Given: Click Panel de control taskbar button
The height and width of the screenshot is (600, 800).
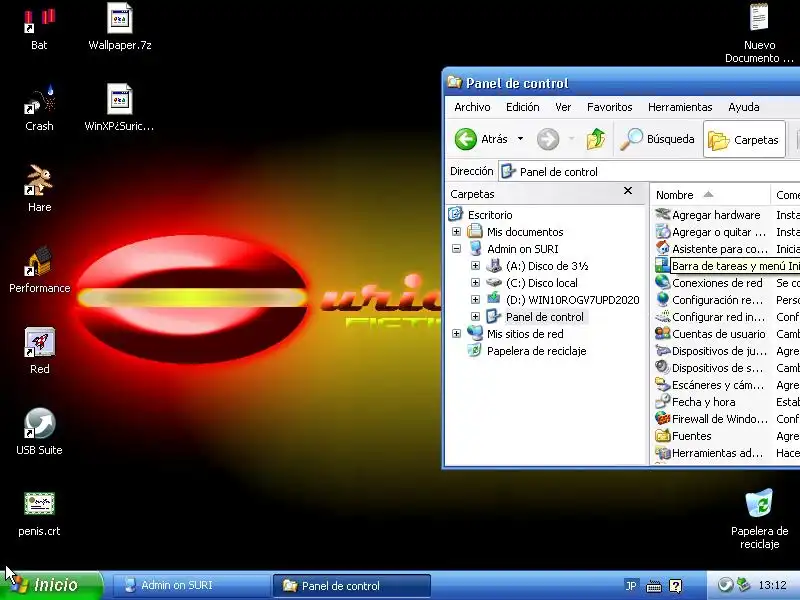Looking at the screenshot, I should 352,585.
